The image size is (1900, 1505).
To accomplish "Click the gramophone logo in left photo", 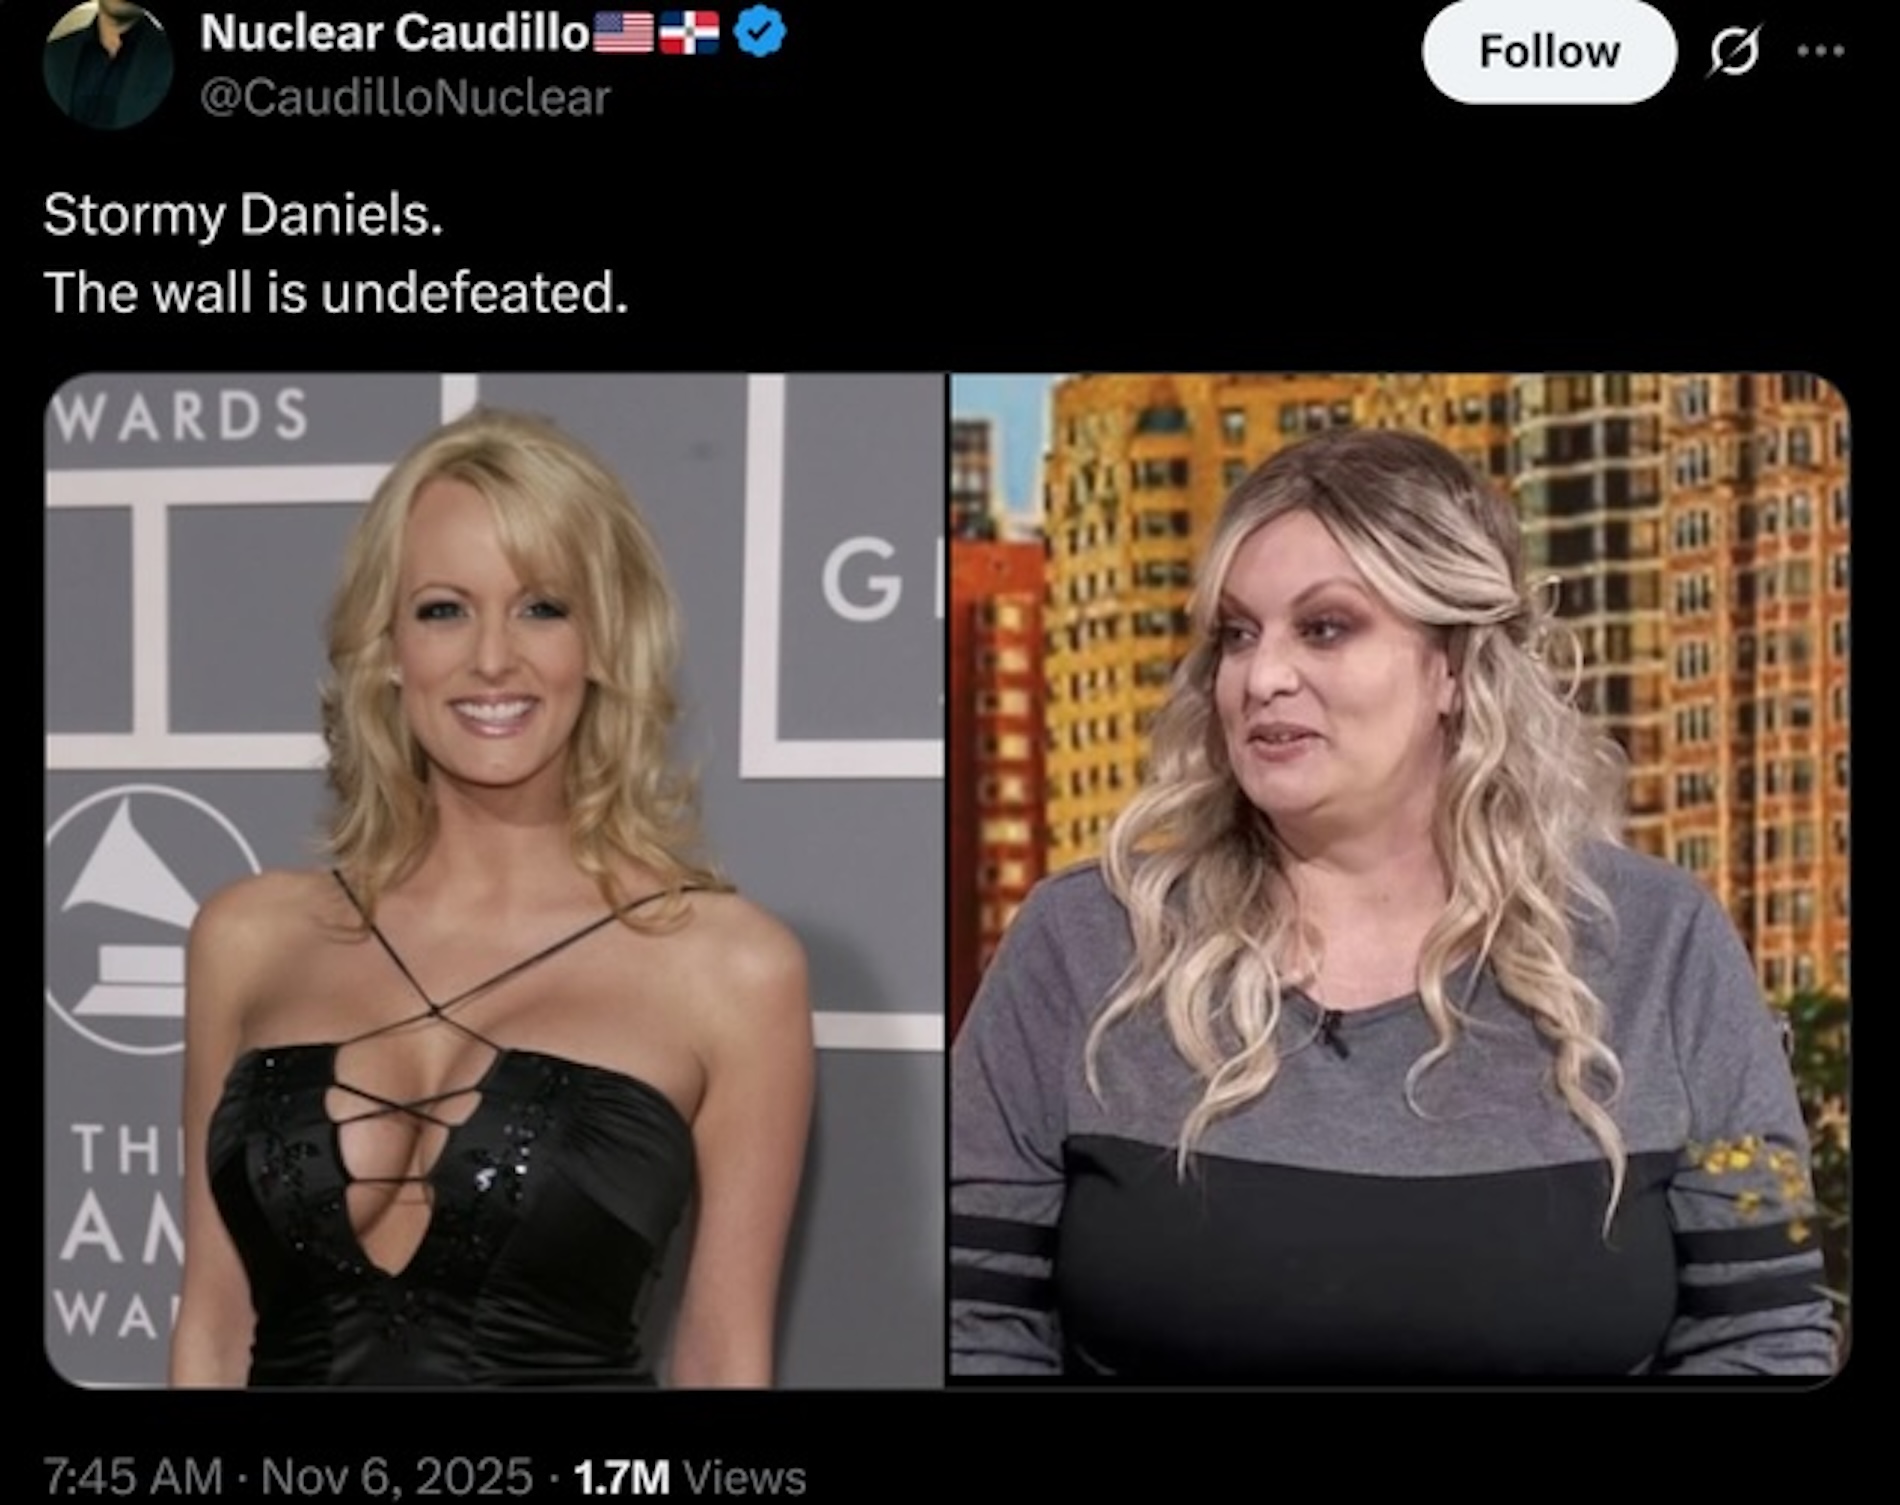I will pyautogui.click(x=135, y=918).
